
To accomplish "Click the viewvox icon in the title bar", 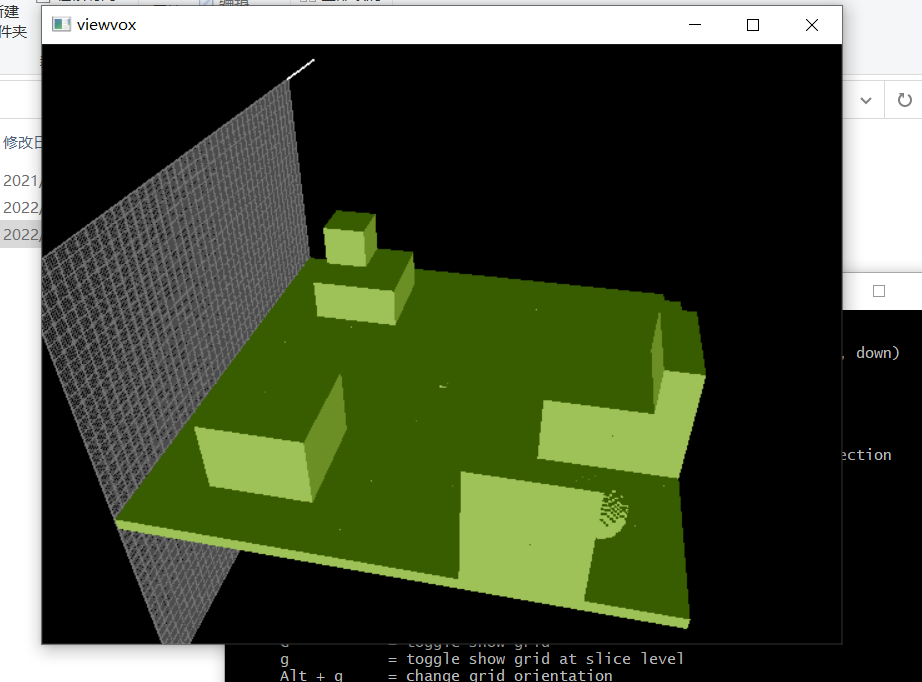I will [x=59, y=24].
